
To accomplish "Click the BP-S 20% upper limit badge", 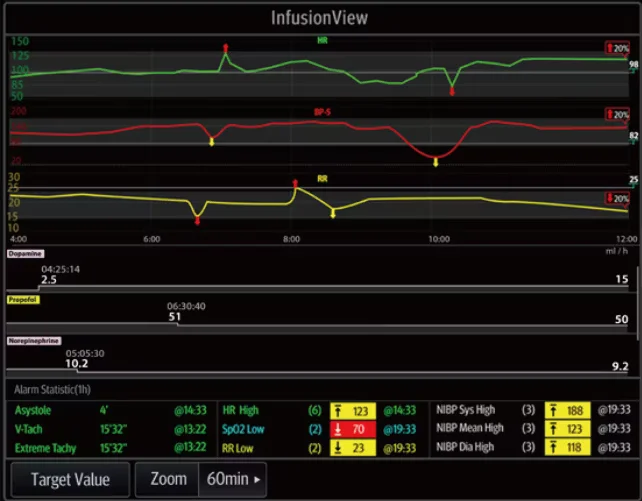I will [x=617, y=115].
